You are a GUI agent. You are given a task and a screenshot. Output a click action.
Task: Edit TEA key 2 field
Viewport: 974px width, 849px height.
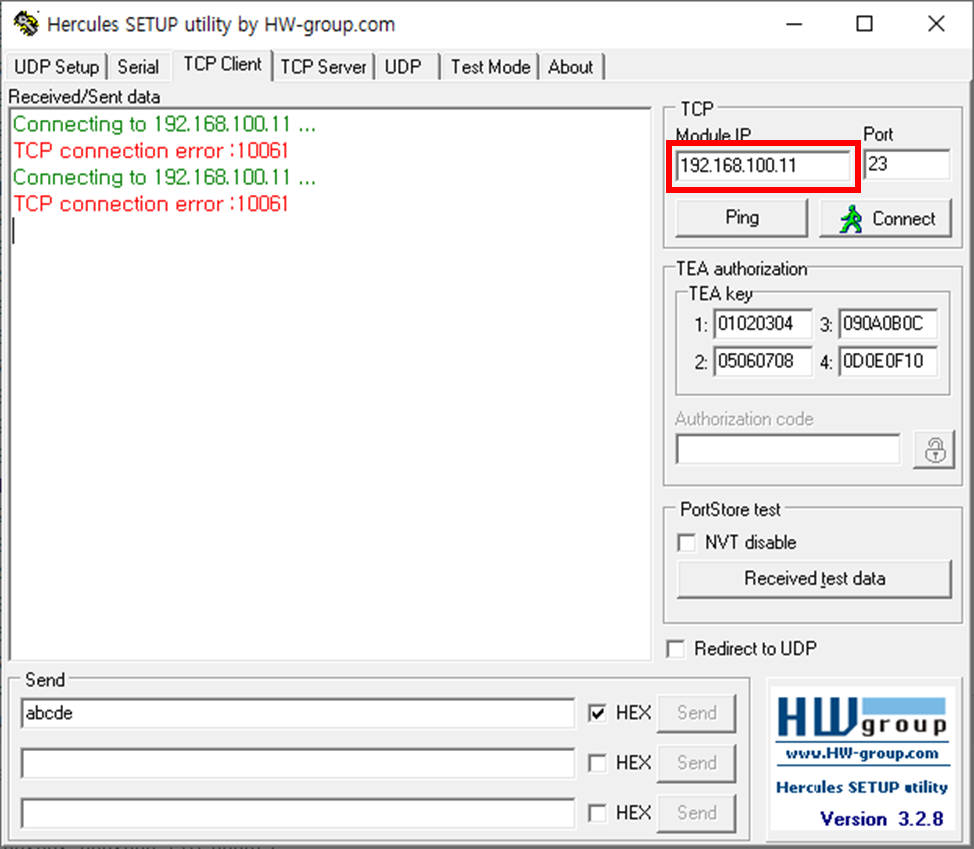point(763,361)
